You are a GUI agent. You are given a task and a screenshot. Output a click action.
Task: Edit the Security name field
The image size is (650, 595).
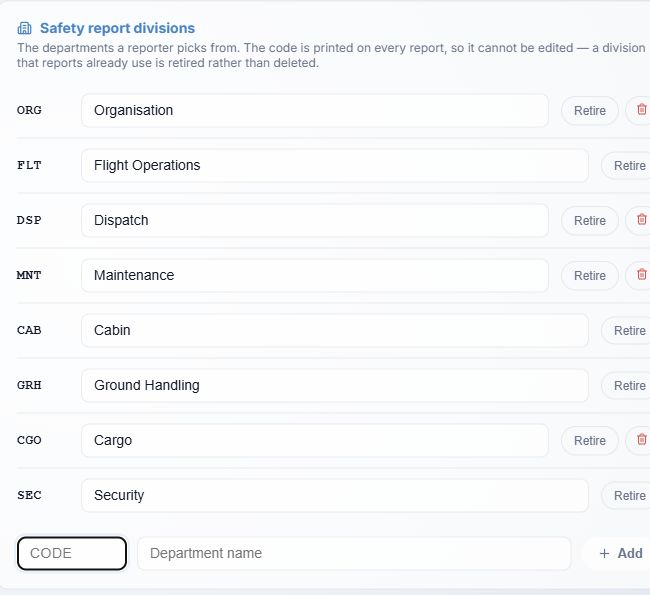click(x=335, y=495)
